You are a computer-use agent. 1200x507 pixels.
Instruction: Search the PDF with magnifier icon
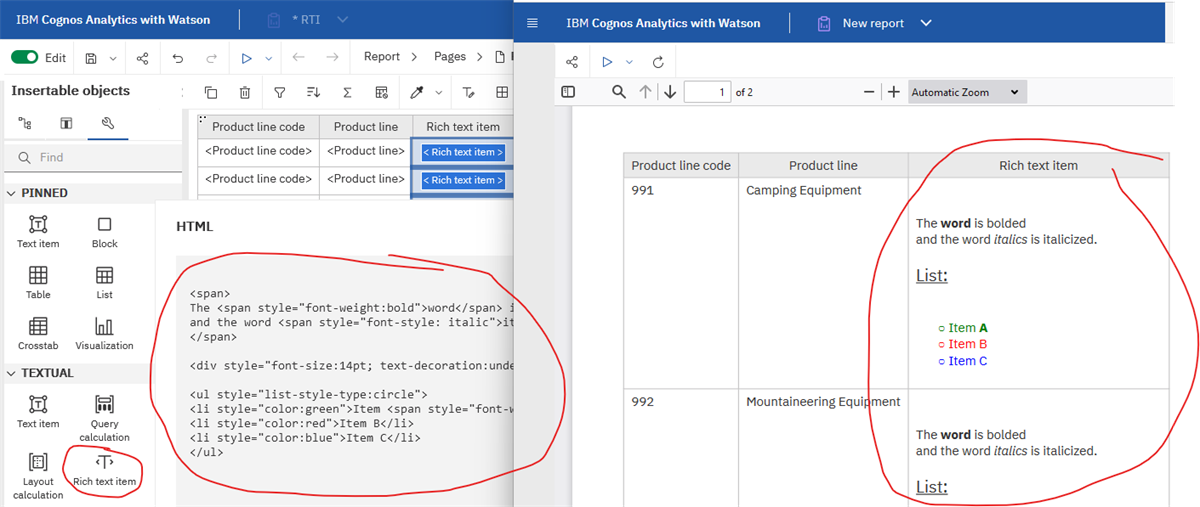tap(619, 92)
